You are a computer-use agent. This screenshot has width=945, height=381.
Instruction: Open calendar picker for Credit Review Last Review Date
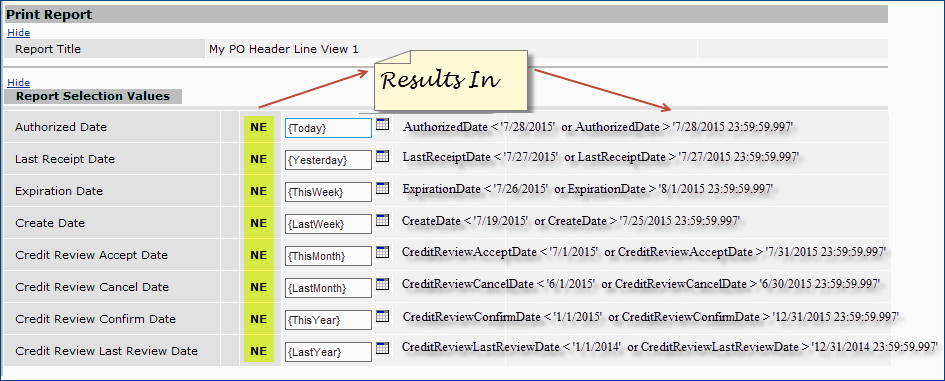382,348
